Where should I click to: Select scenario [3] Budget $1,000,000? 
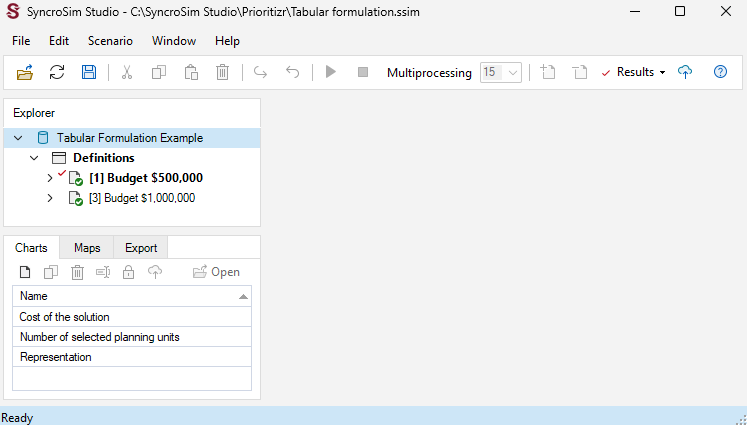point(142,198)
